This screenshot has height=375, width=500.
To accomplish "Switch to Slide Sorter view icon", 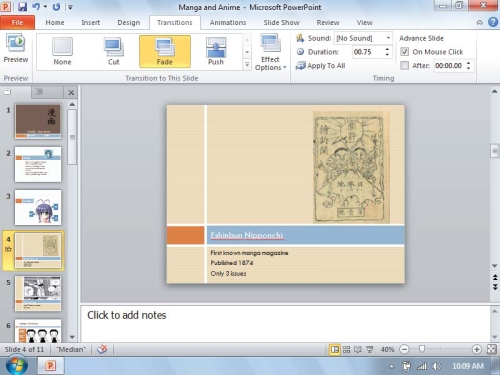I will click(x=346, y=349).
